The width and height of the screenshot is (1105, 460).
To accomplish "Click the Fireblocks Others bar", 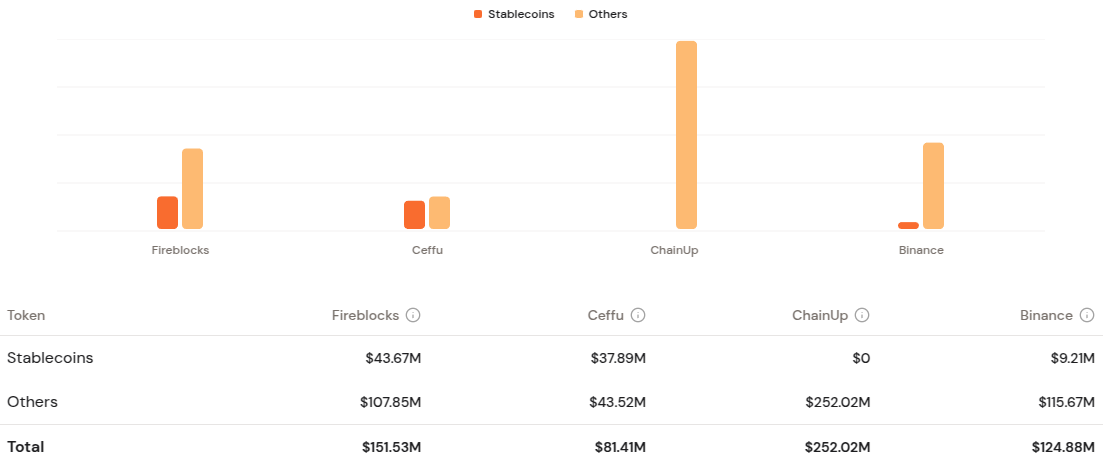I will coord(192,189).
